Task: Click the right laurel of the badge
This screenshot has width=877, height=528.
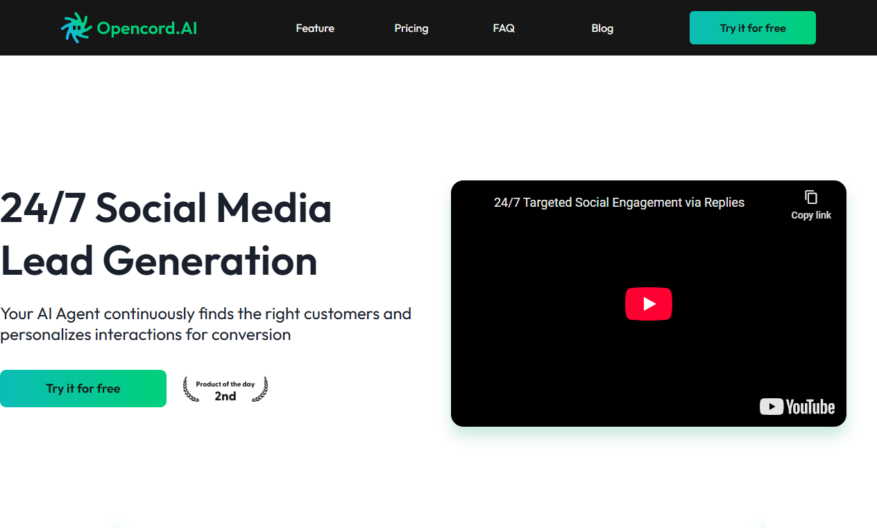Action: 260,389
